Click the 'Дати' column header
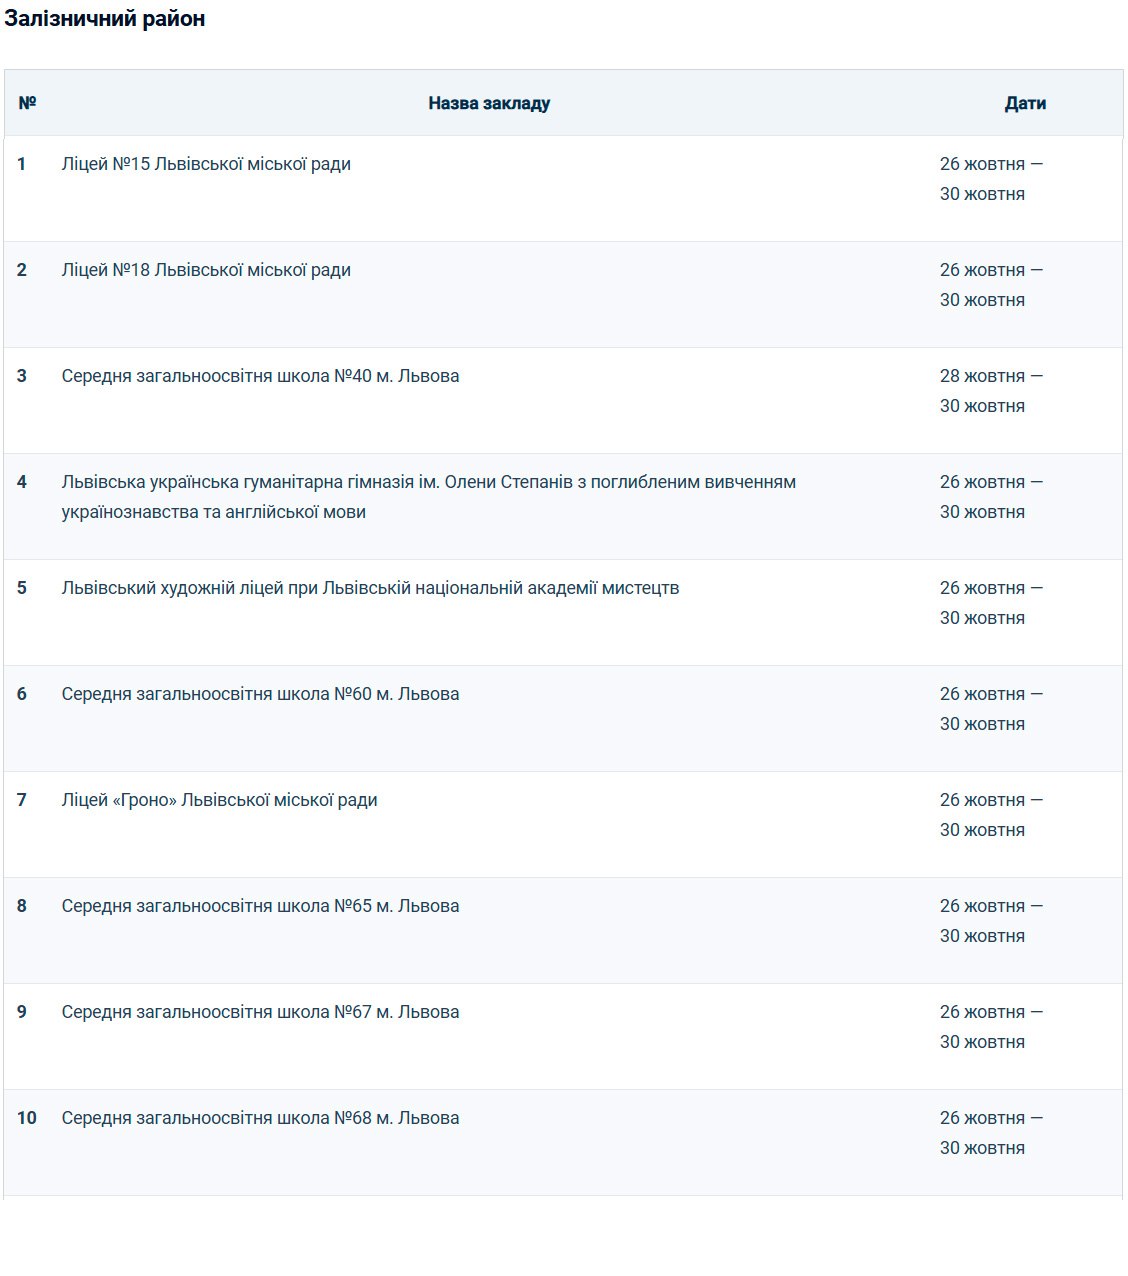 (x=1025, y=103)
